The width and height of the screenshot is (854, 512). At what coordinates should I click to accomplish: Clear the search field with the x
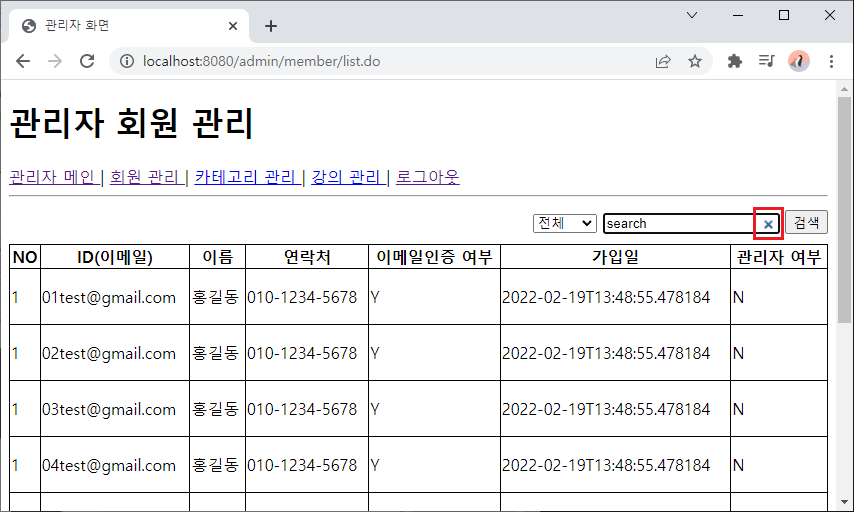[x=768, y=224]
